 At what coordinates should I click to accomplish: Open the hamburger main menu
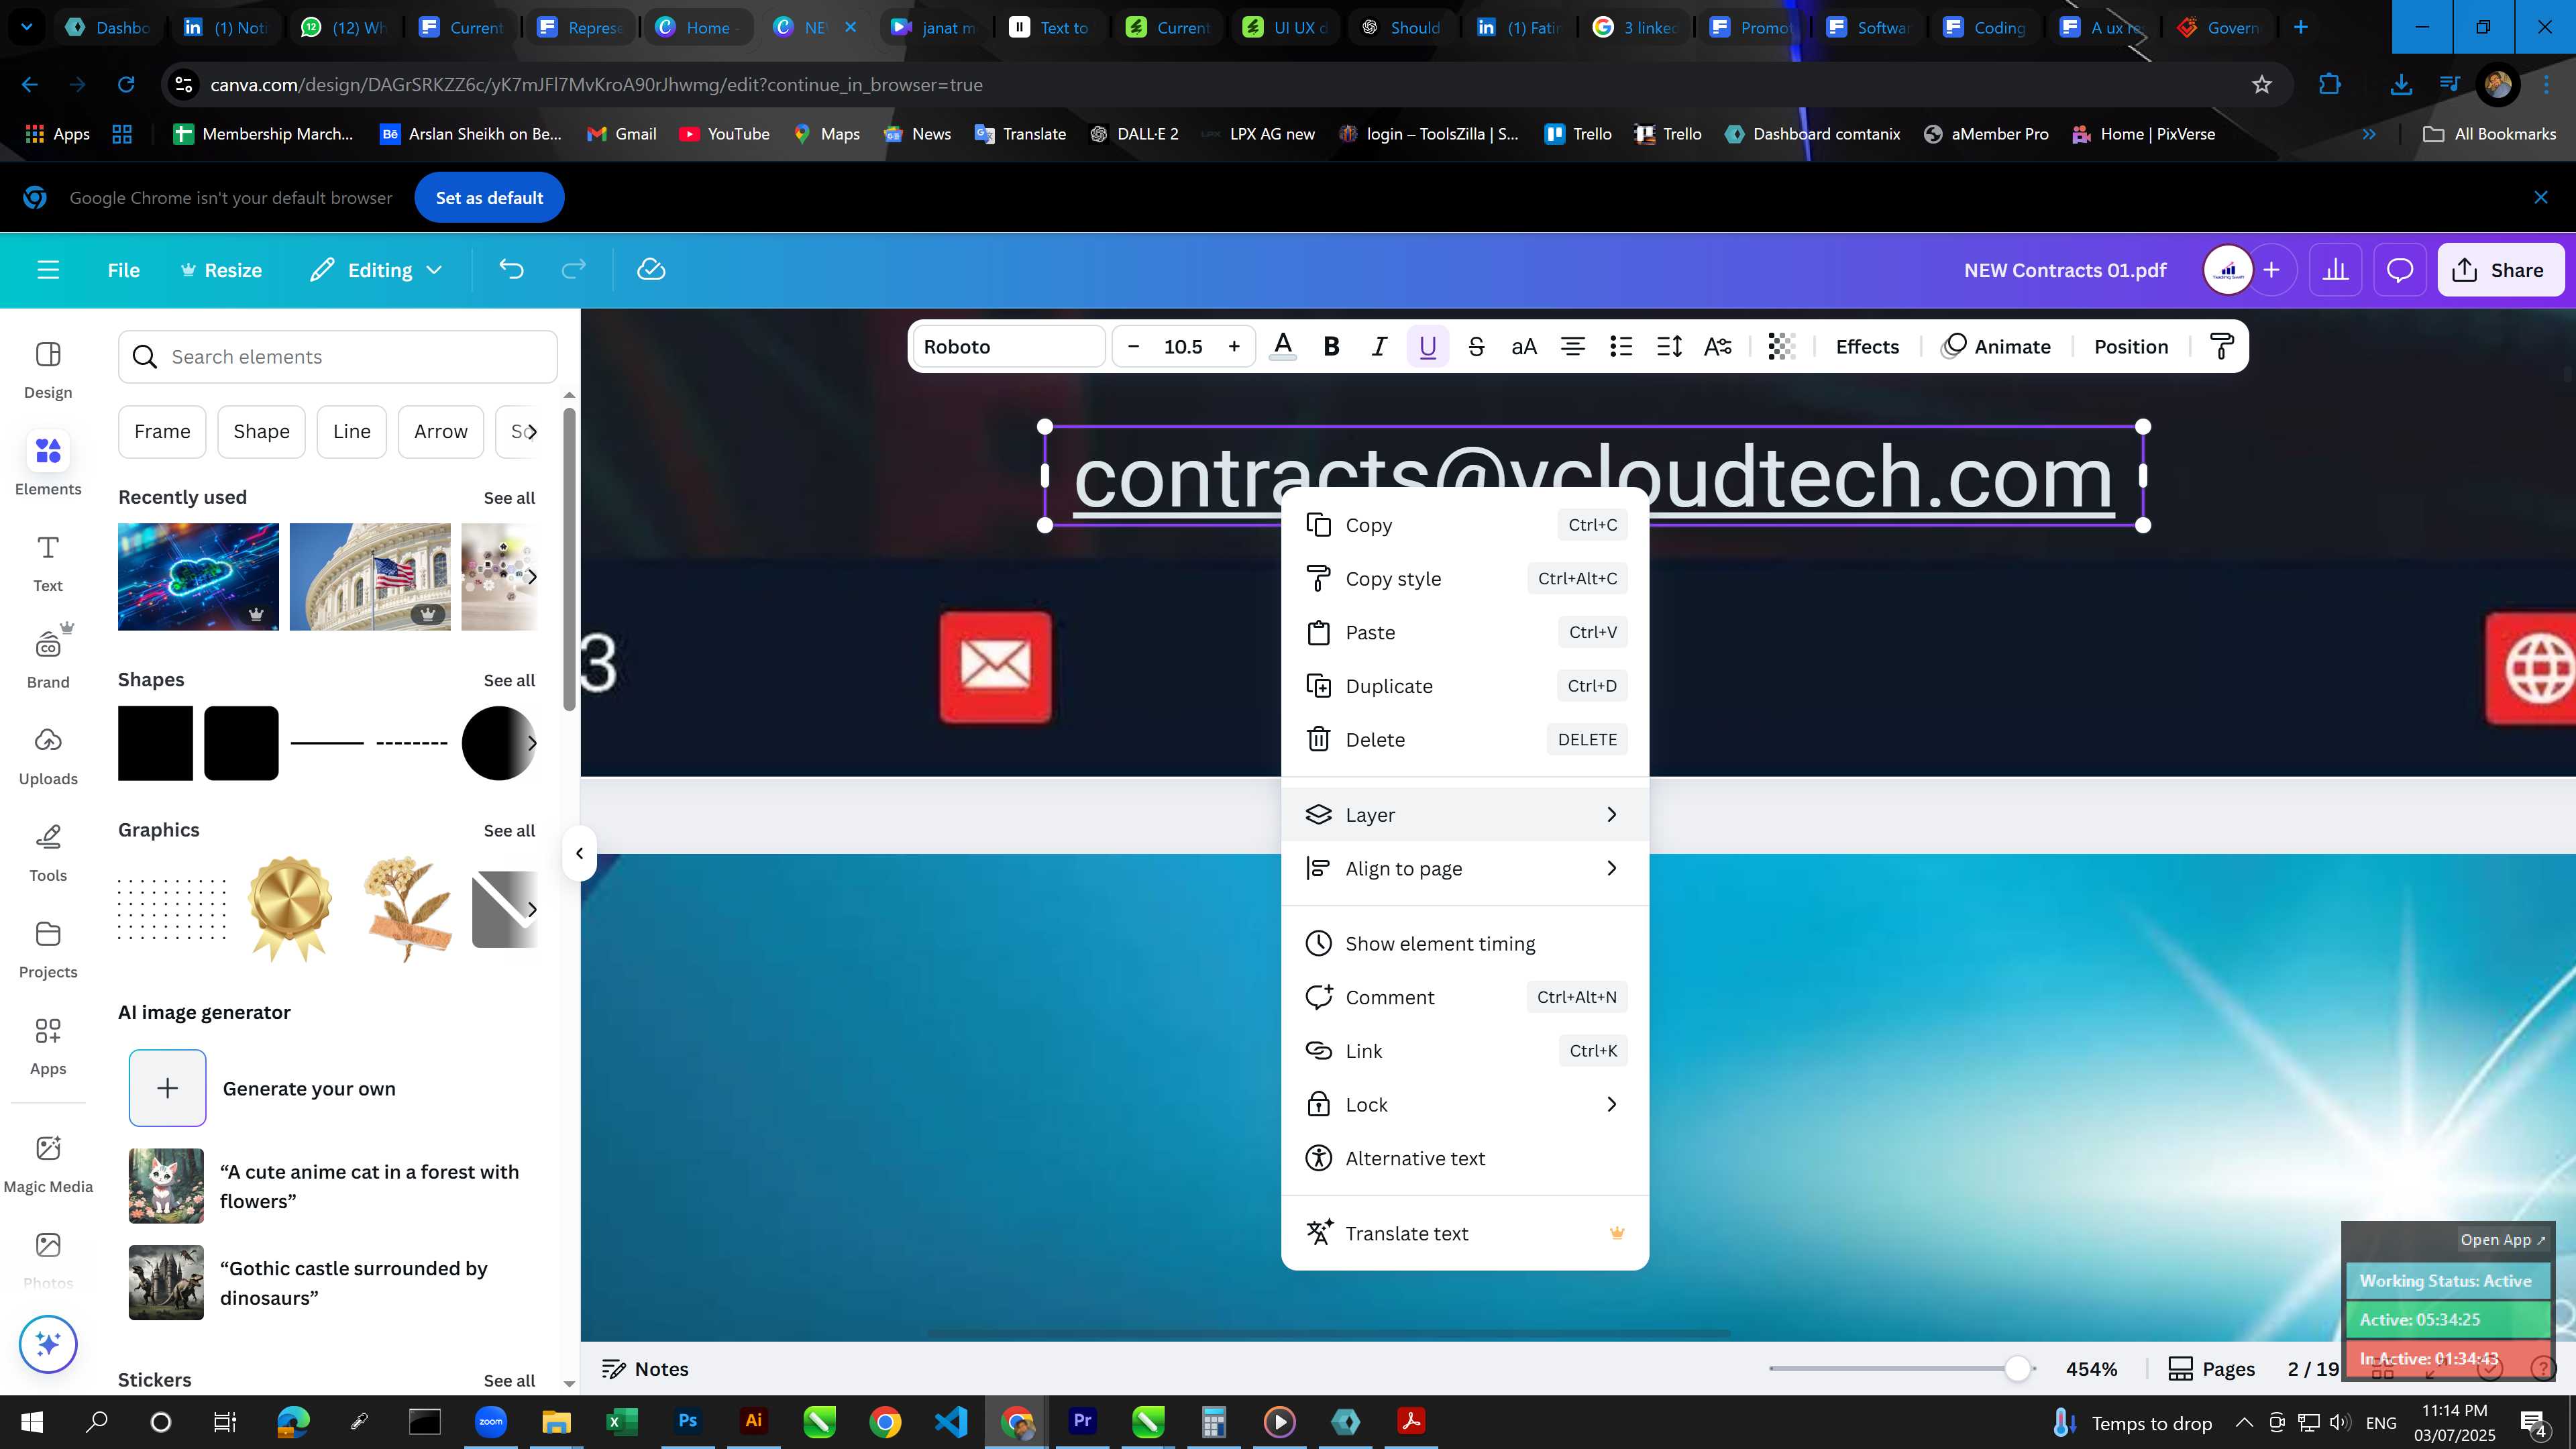(48, 270)
